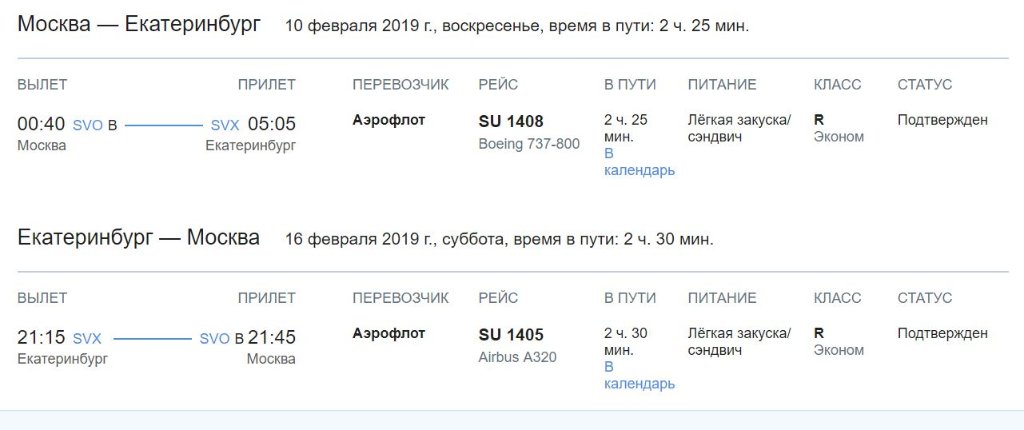Viewport: 1024px width, 430px height.
Task: Click SVO arrival airport link for flight SU 1405
Action: pyautogui.click(x=215, y=339)
